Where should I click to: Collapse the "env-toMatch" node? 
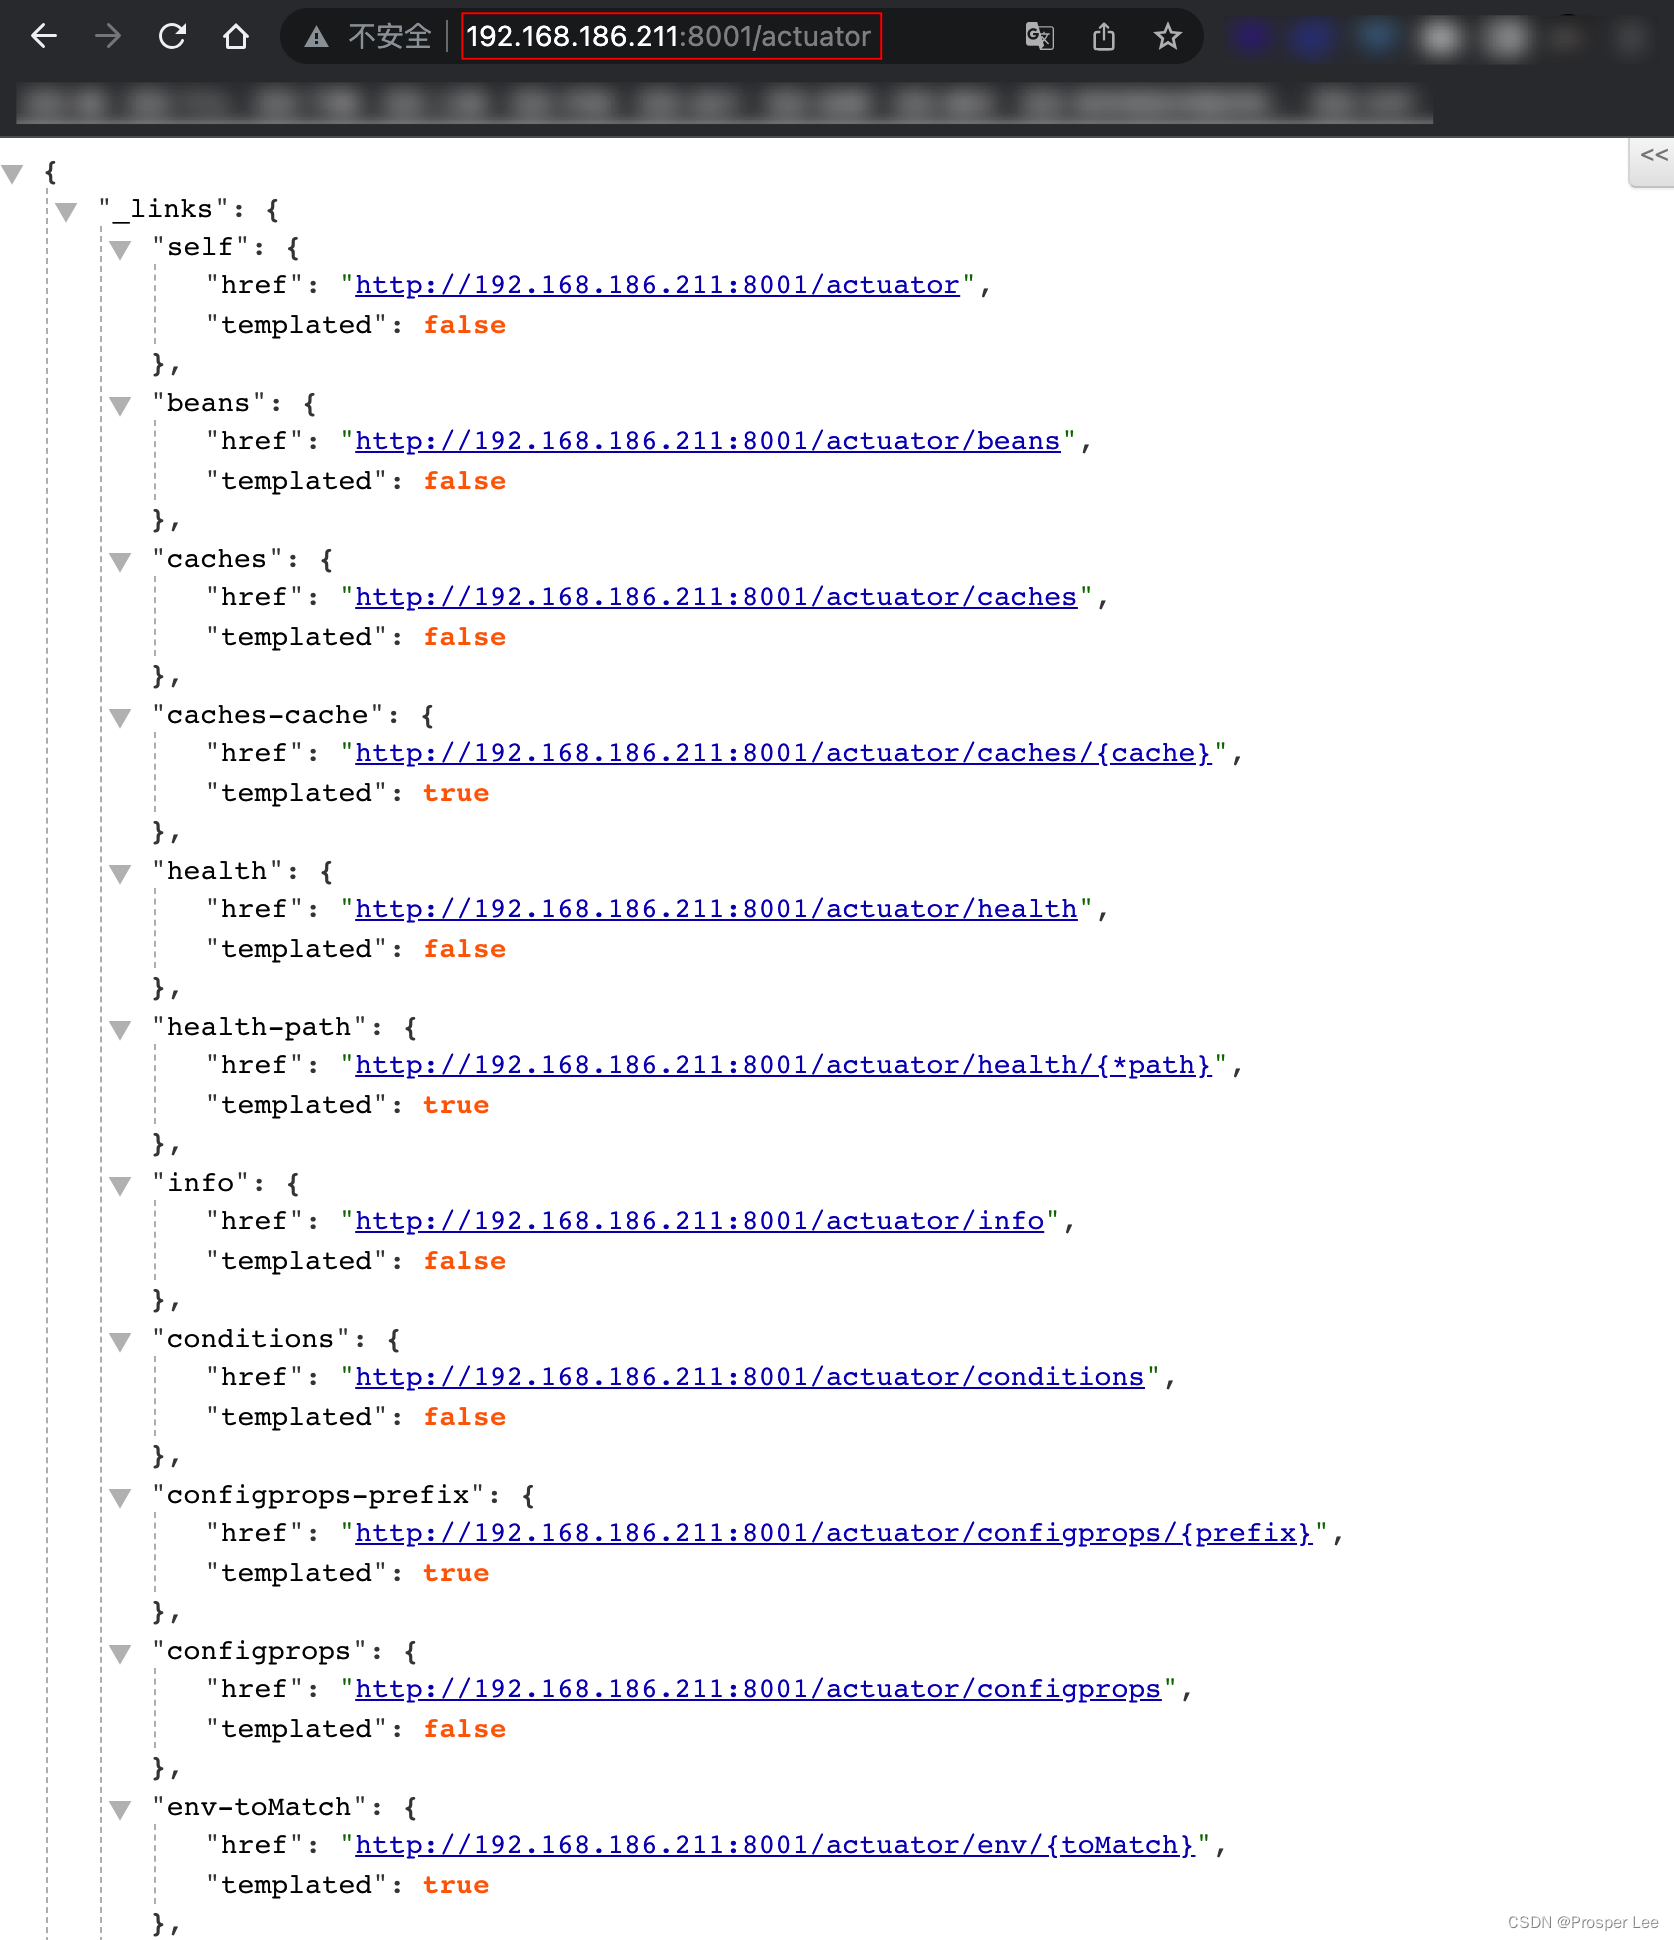121,1810
